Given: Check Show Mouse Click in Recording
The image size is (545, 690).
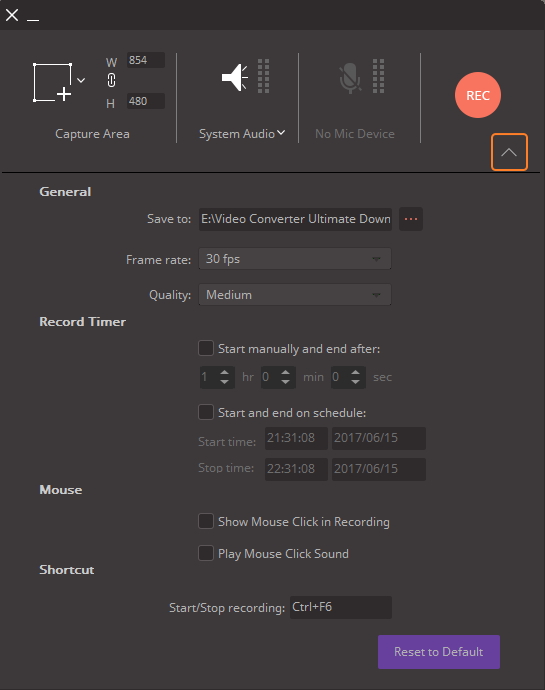Looking at the screenshot, I should pos(206,521).
